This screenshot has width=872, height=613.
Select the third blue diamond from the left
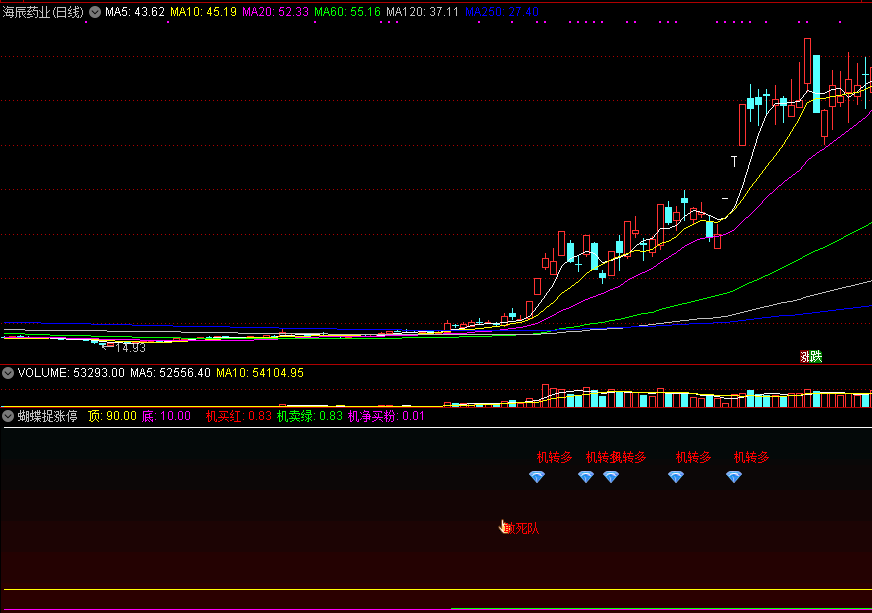pos(611,477)
